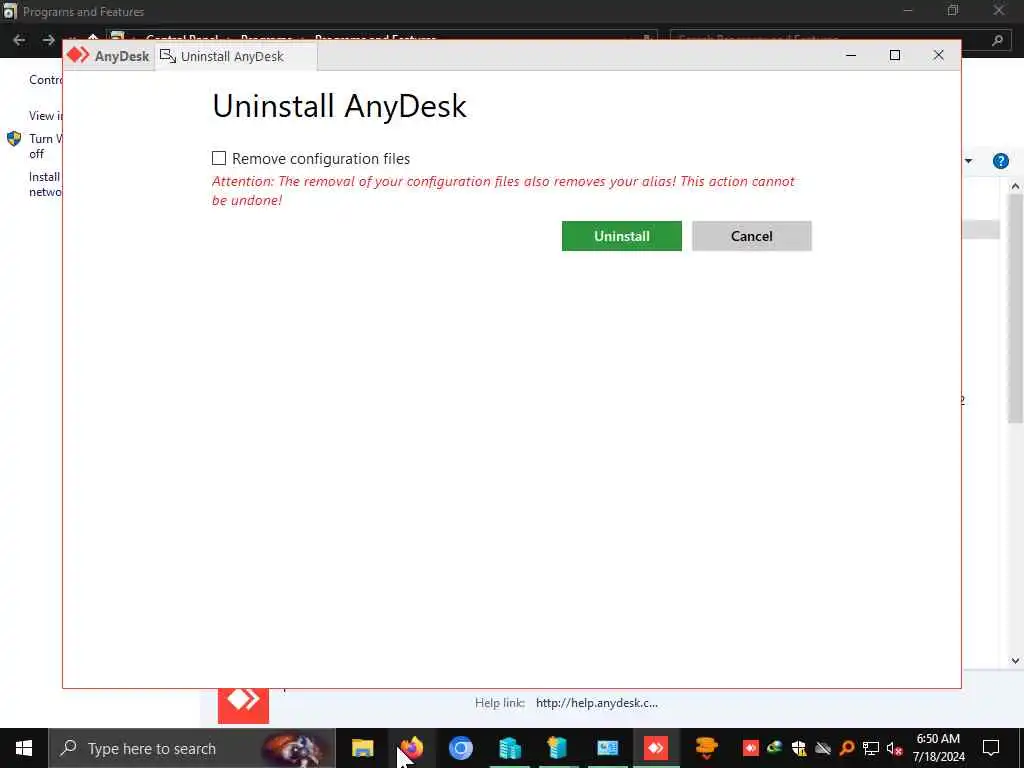Screen dimensions: 1024x768
Task: Click the search magnifier in Programs and Features
Action: point(997,40)
